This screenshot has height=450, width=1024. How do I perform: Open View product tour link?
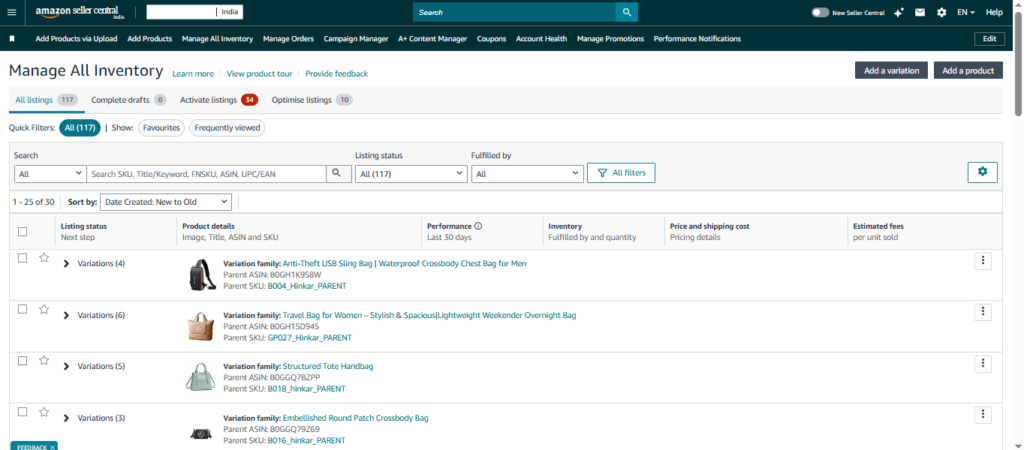259,74
